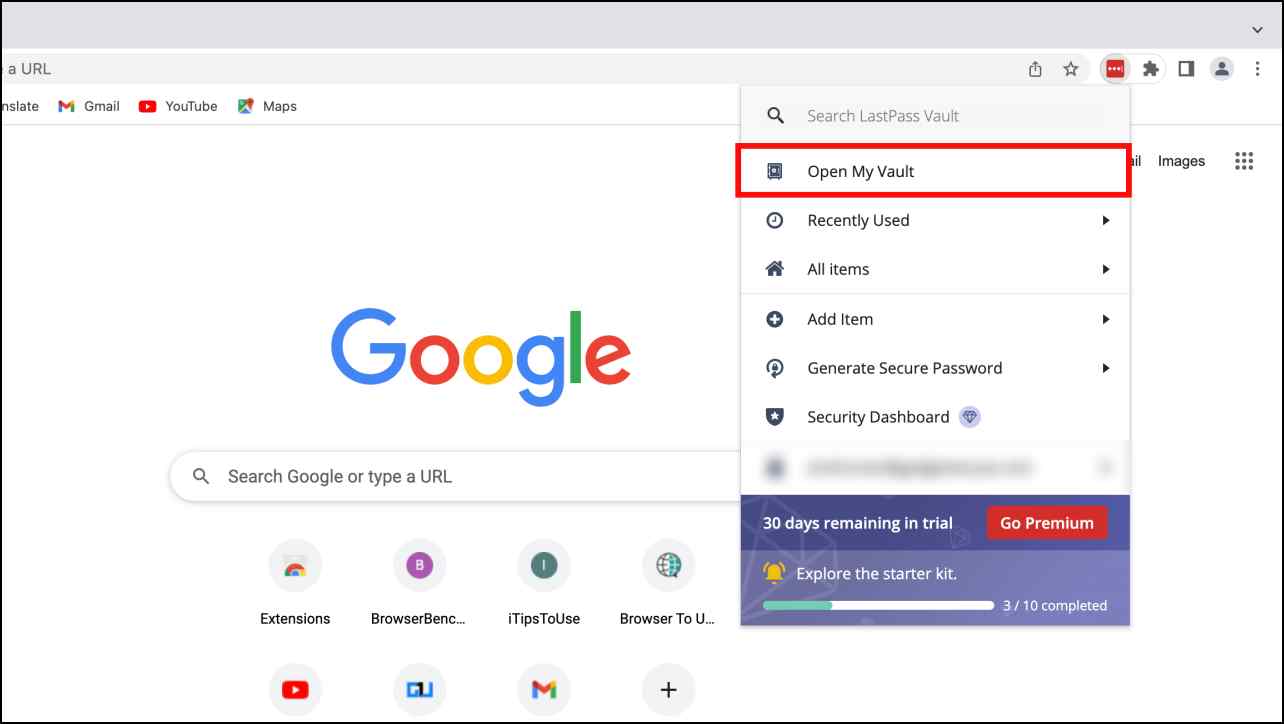Image resolution: width=1284 pixels, height=724 pixels.
Task: Click the password generator icon
Action: [x=775, y=368]
